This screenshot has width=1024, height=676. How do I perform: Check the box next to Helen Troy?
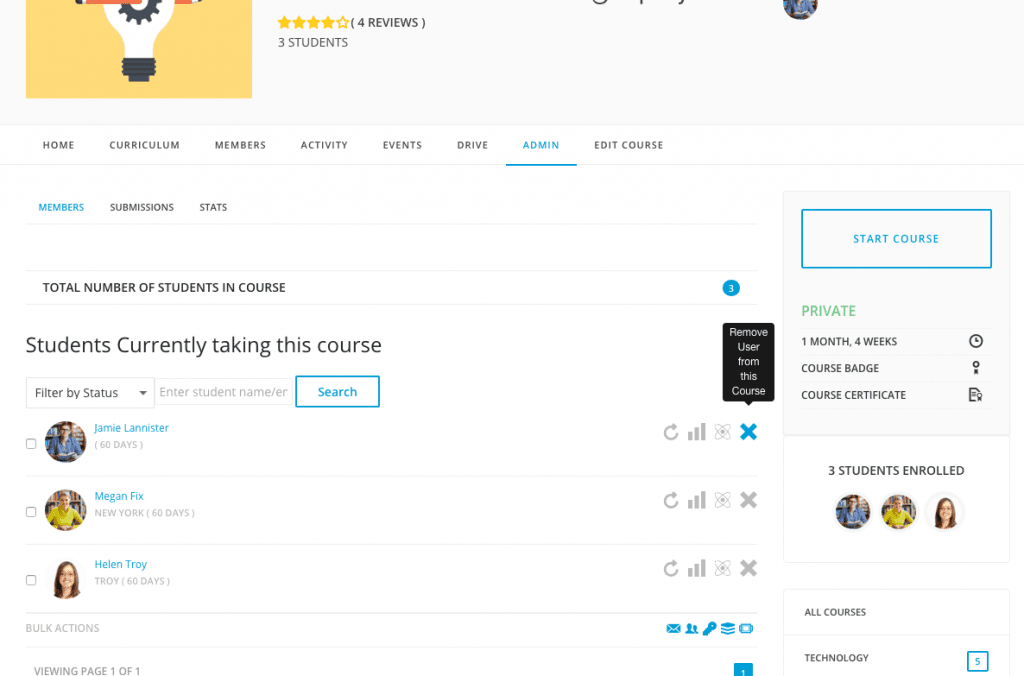(x=31, y=580)
